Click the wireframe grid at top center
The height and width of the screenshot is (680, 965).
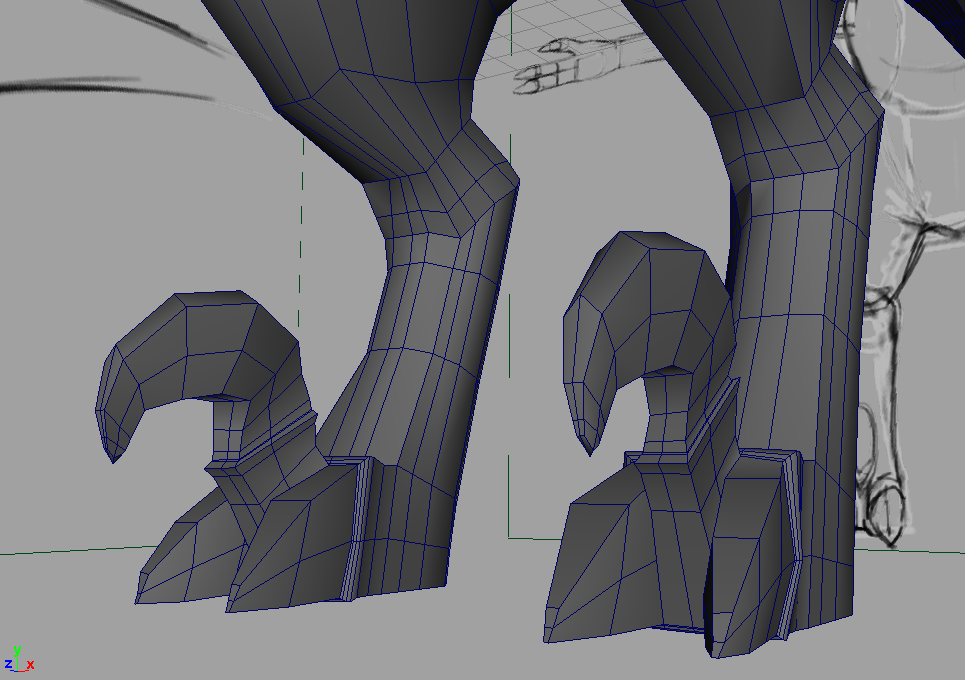[560, 20]
